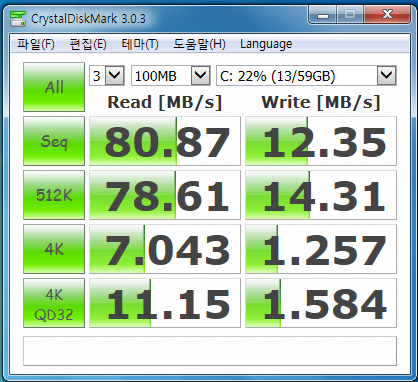This screenshot has width=418, height=382.
Task: Click the Read [MB/s] column header
Action: point(165,102)
